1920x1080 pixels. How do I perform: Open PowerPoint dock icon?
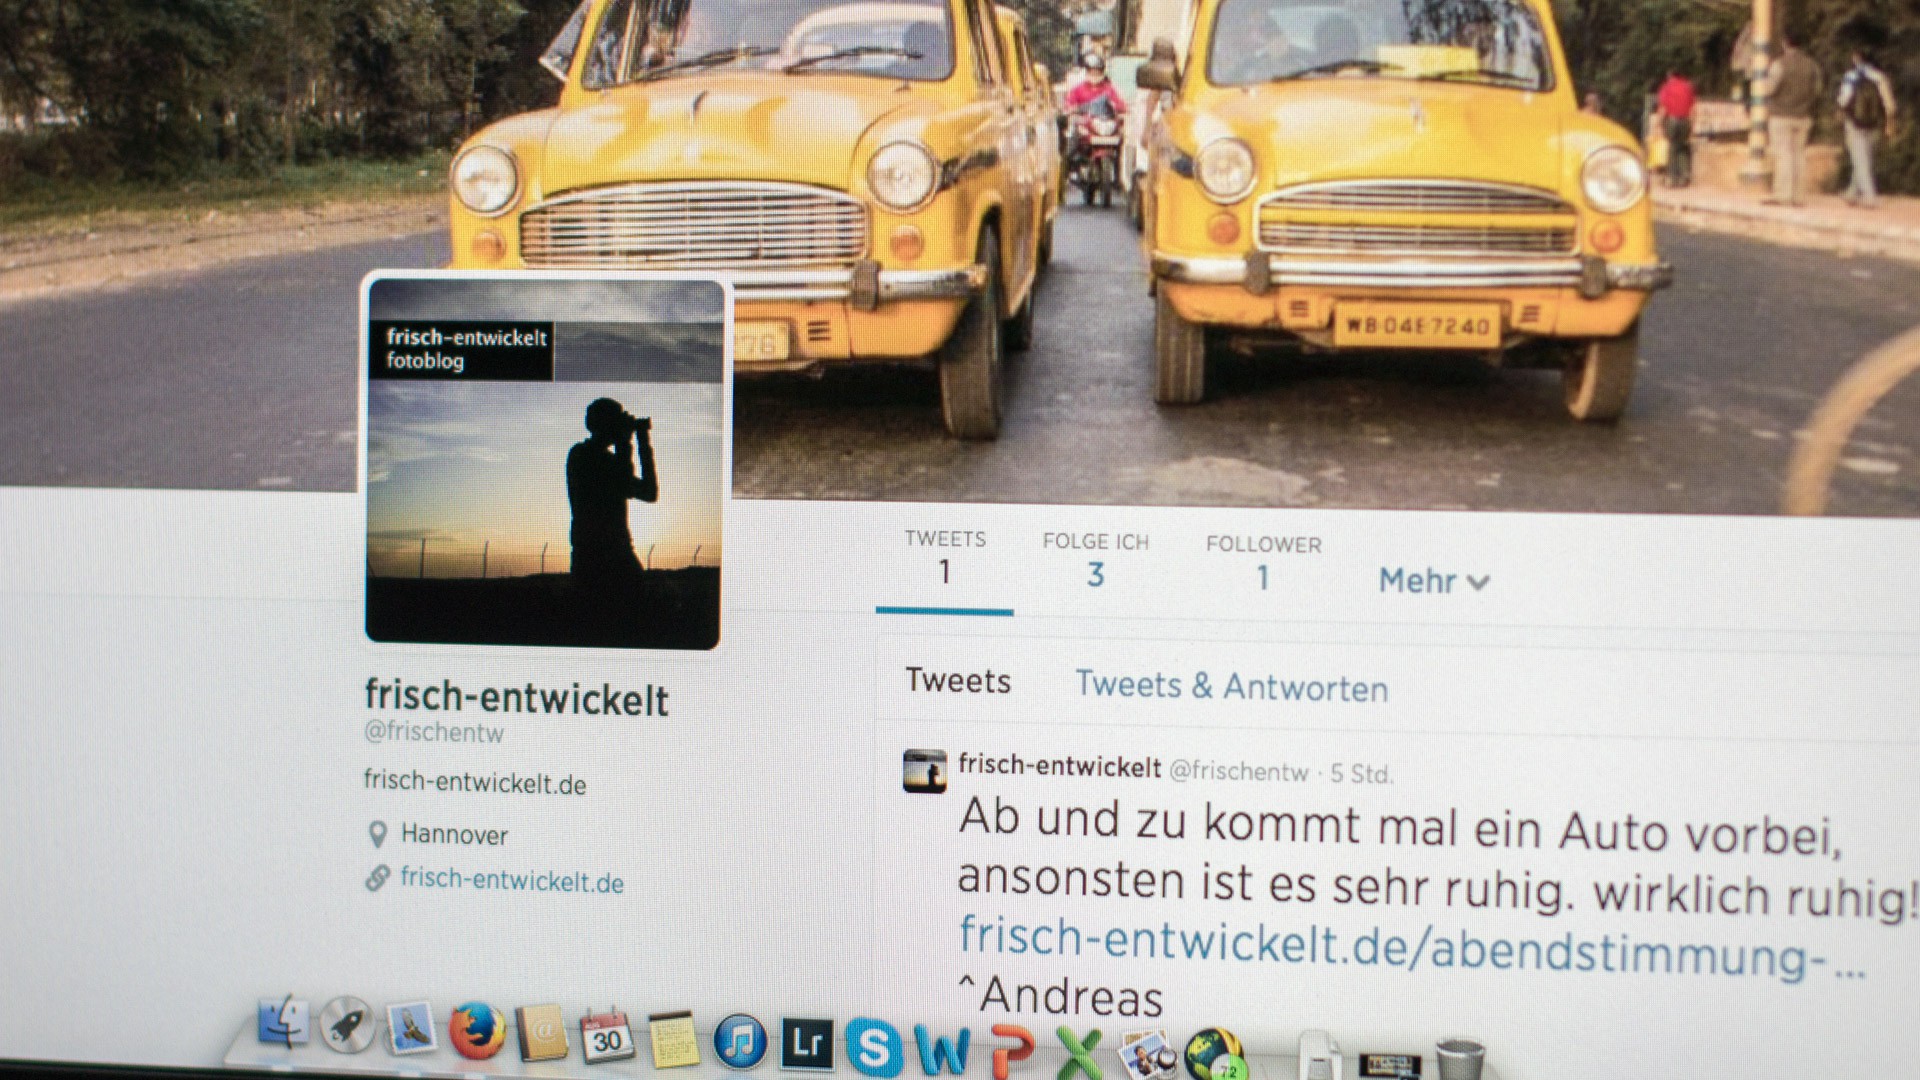click(1012, 1050)
